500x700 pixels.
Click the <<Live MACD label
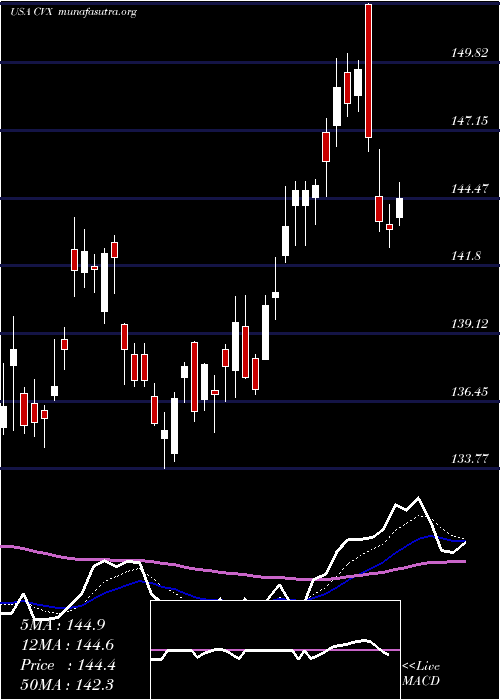(x=421, y=674)
